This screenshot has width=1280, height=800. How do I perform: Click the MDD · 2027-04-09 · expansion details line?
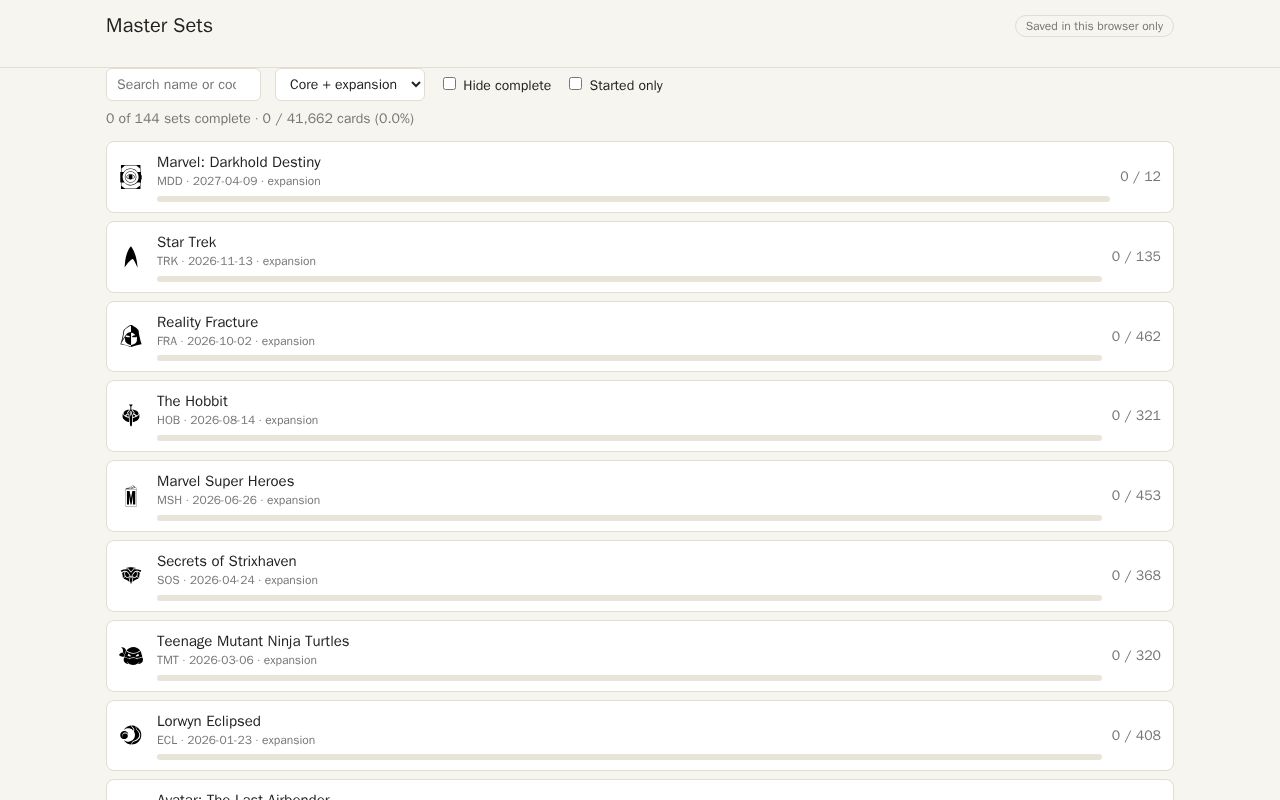tap(239, 181)
